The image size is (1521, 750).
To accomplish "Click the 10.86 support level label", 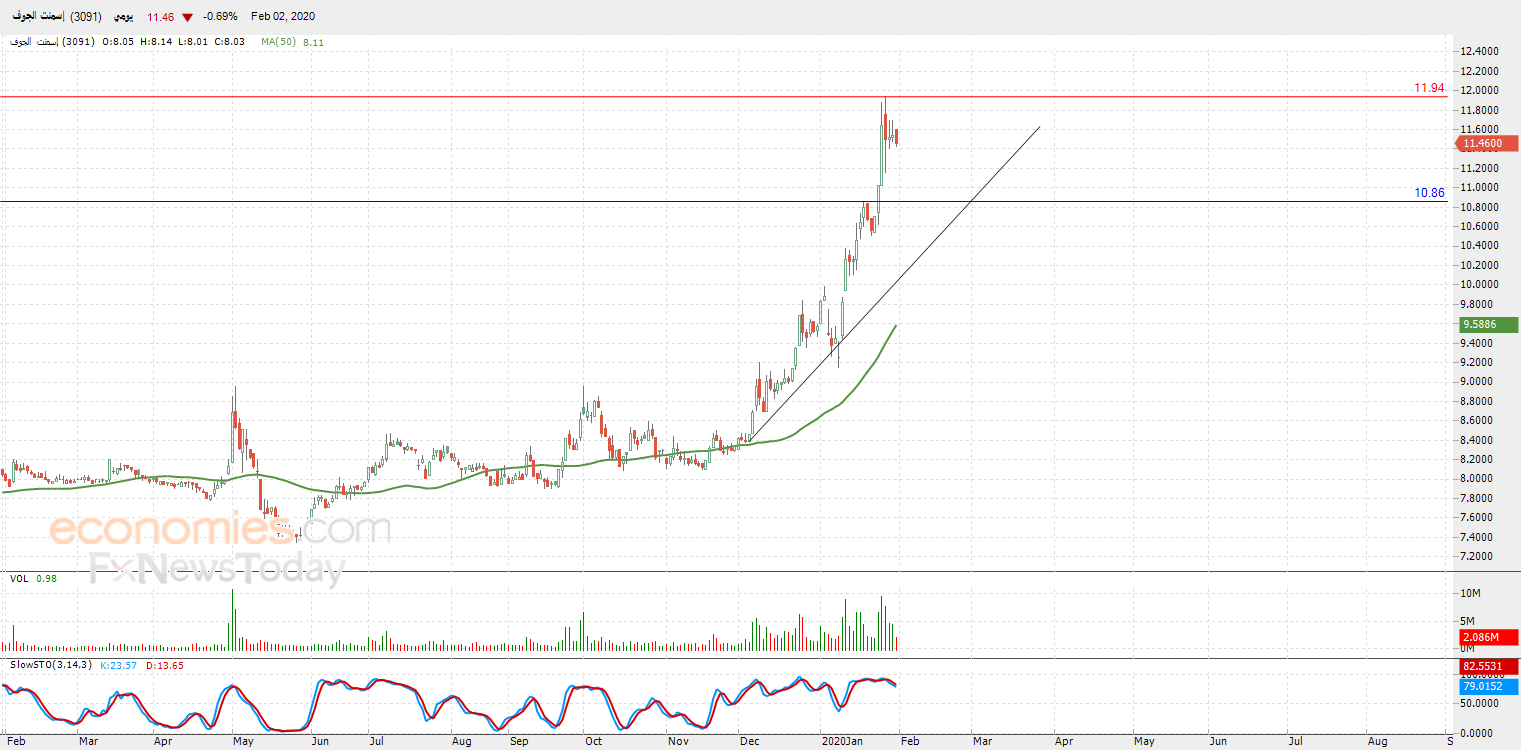I will click(x=1429, y=193).
